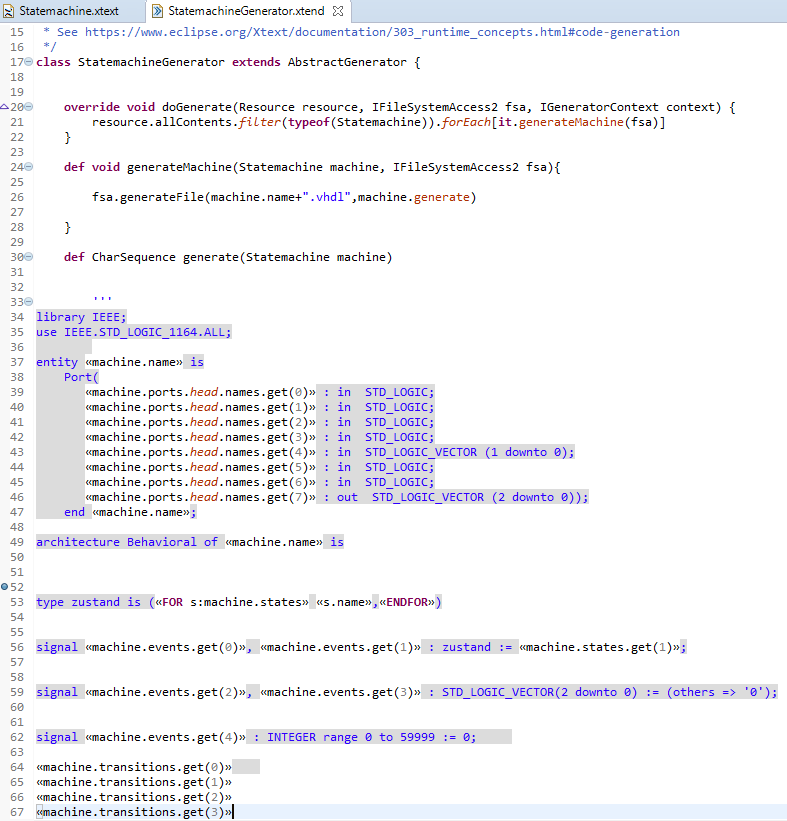Click the ".vhdl" string literal
Screen dimensions: 787x821
coord(326,197)
